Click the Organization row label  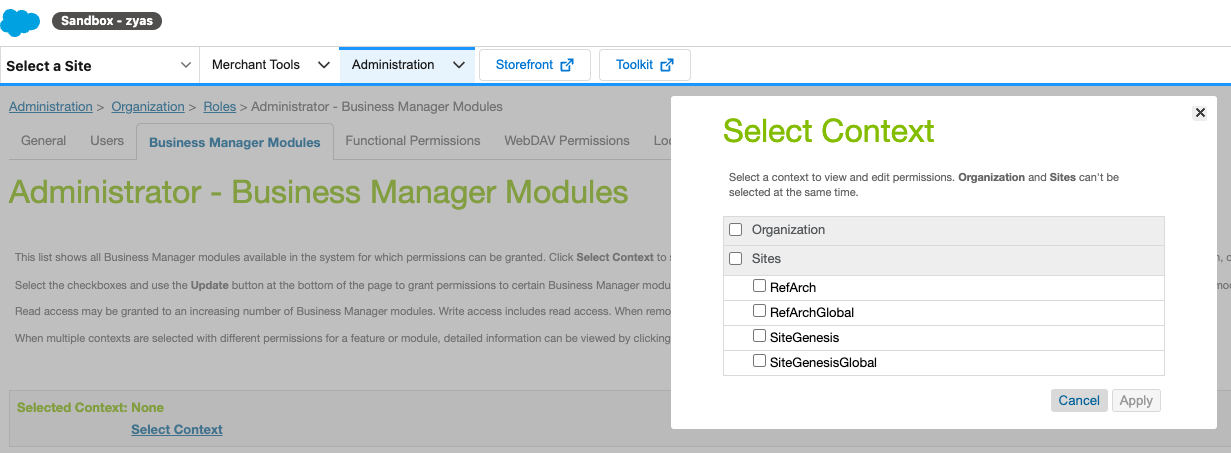coord(788,230)
